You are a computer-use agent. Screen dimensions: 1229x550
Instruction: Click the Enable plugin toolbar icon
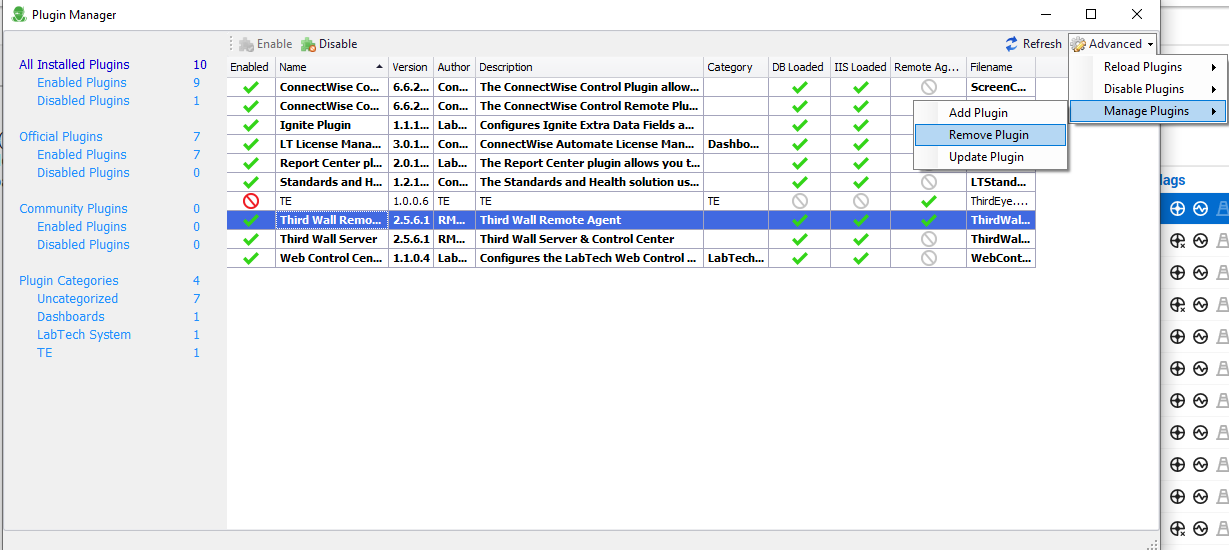click(x=246, y=44)
